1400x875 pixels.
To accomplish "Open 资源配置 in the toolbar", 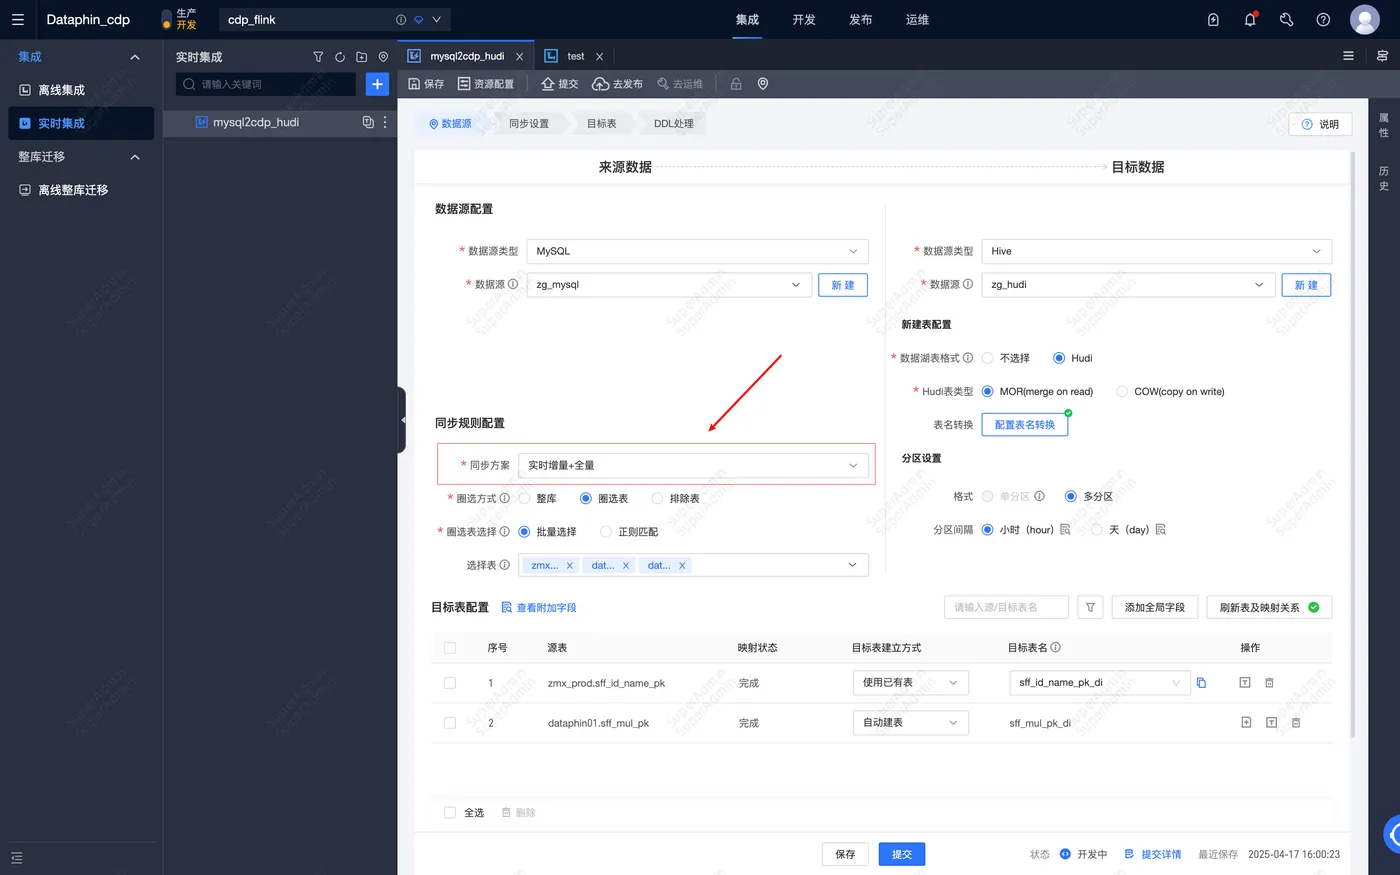I will [486, 84].
